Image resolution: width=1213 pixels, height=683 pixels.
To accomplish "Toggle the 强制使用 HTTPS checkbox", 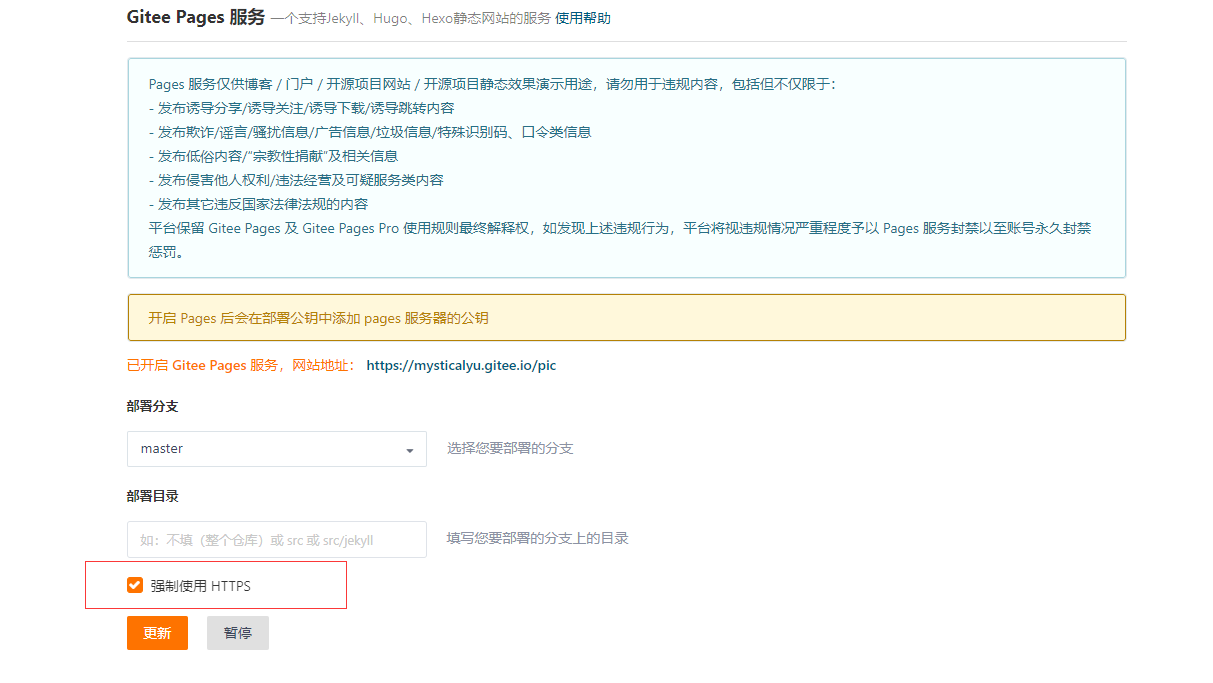I will coord(135,585).
